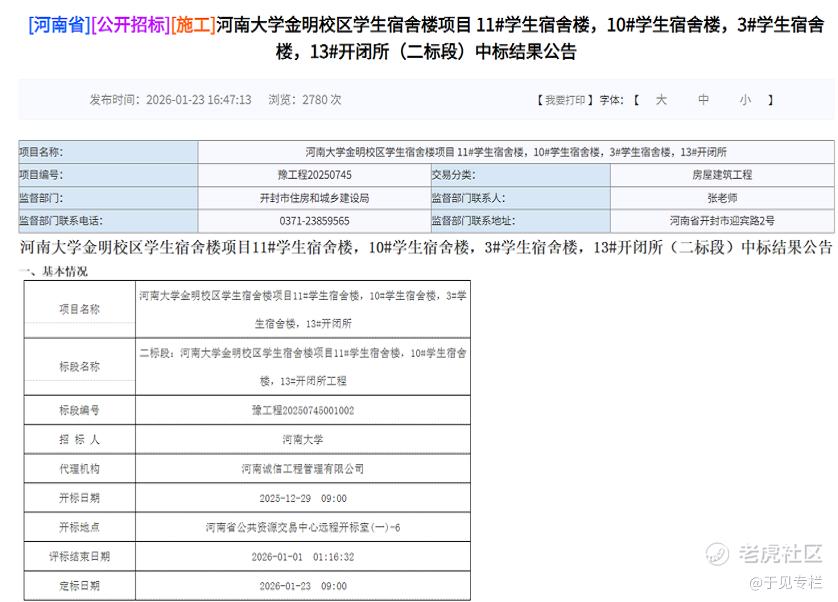Select award date 2026-01-23 09:00
838x602 pixels.
[303, 586]
